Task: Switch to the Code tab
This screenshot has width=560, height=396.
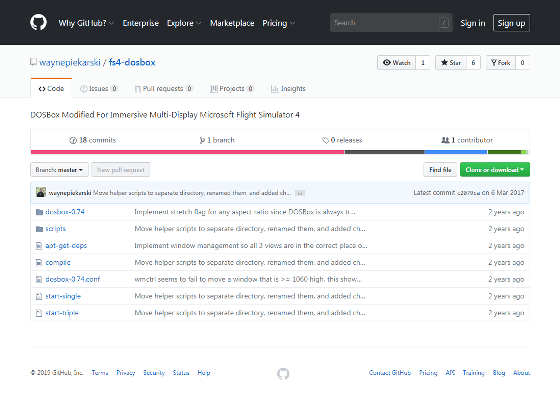Action: (x=51, y=89)
